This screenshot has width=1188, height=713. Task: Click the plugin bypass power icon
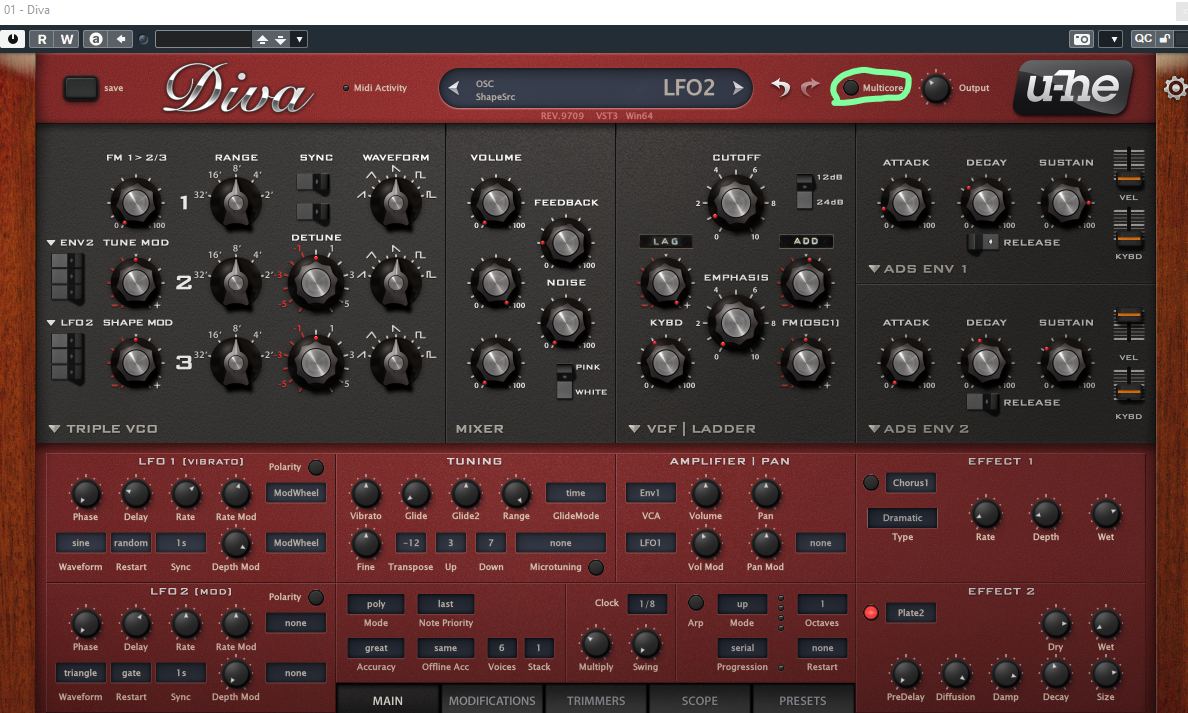pos(13,39)
